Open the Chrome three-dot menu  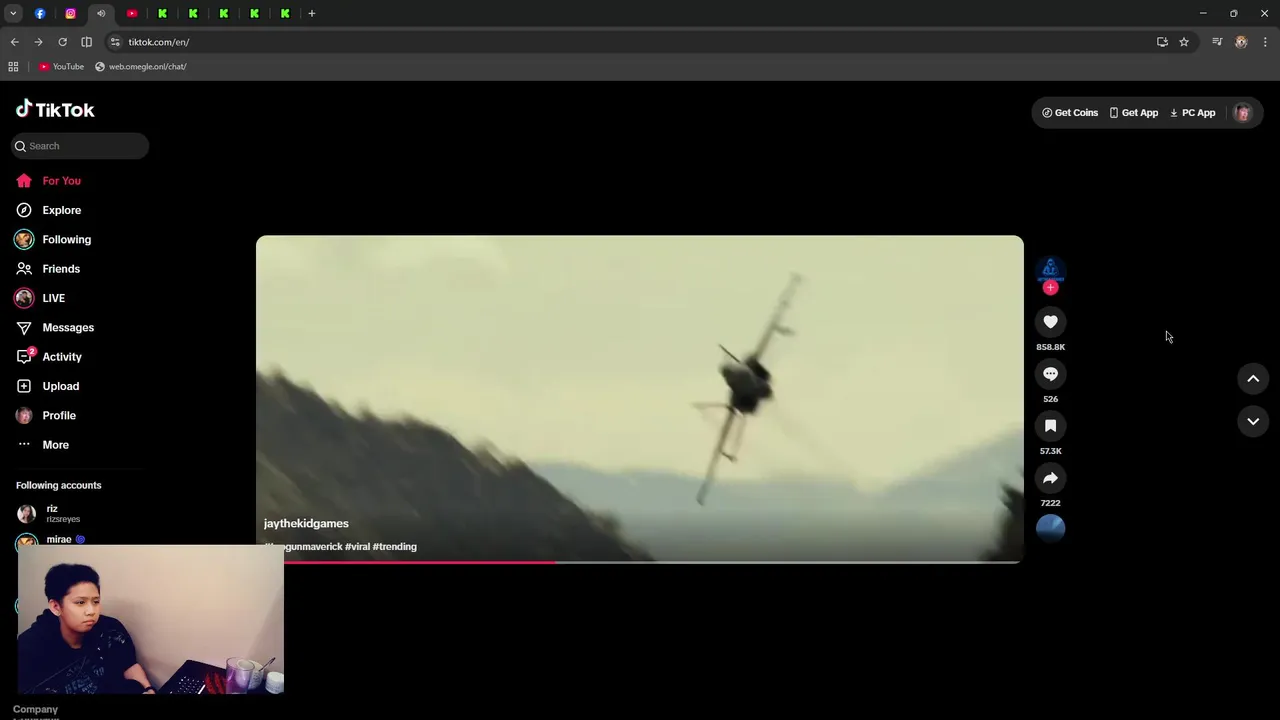tap(1266, 42)
